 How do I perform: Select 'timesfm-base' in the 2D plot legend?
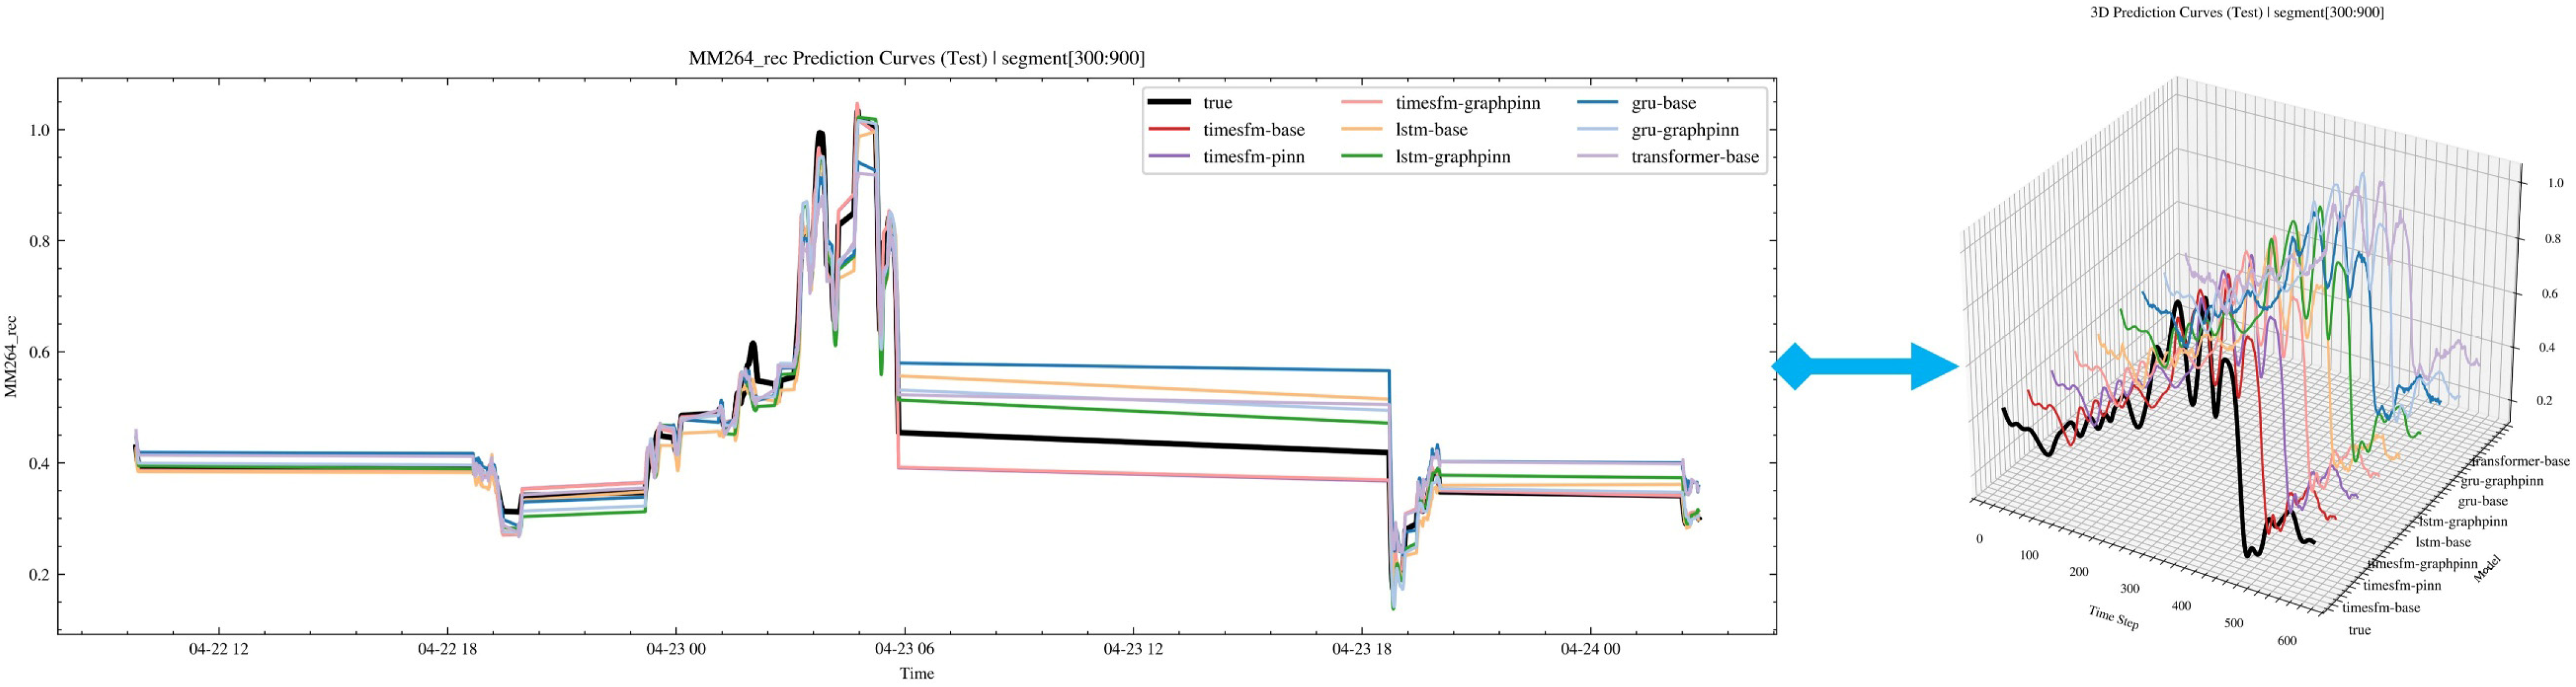1253,130
